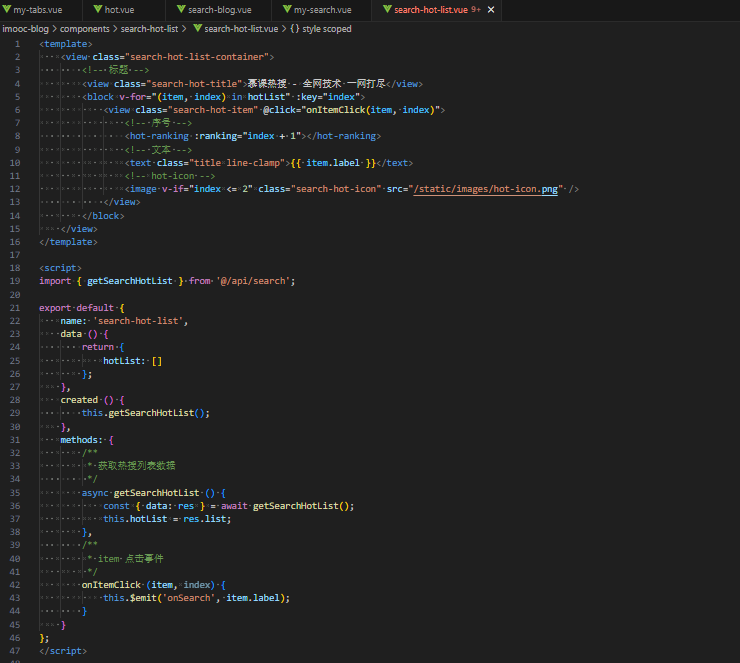Click line number 21 in gutter
Viewport: 740px width, 663px height.
15,308
